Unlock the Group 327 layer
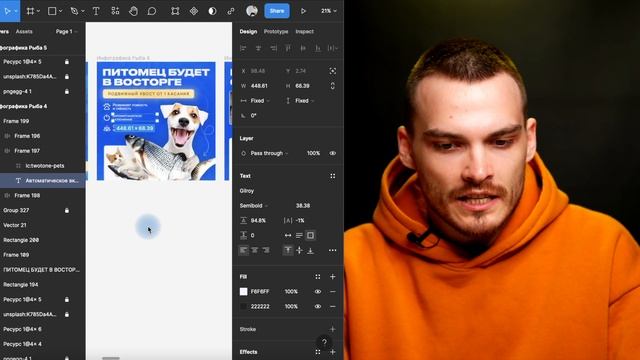The image size is (640, 360). click(67, 210)
